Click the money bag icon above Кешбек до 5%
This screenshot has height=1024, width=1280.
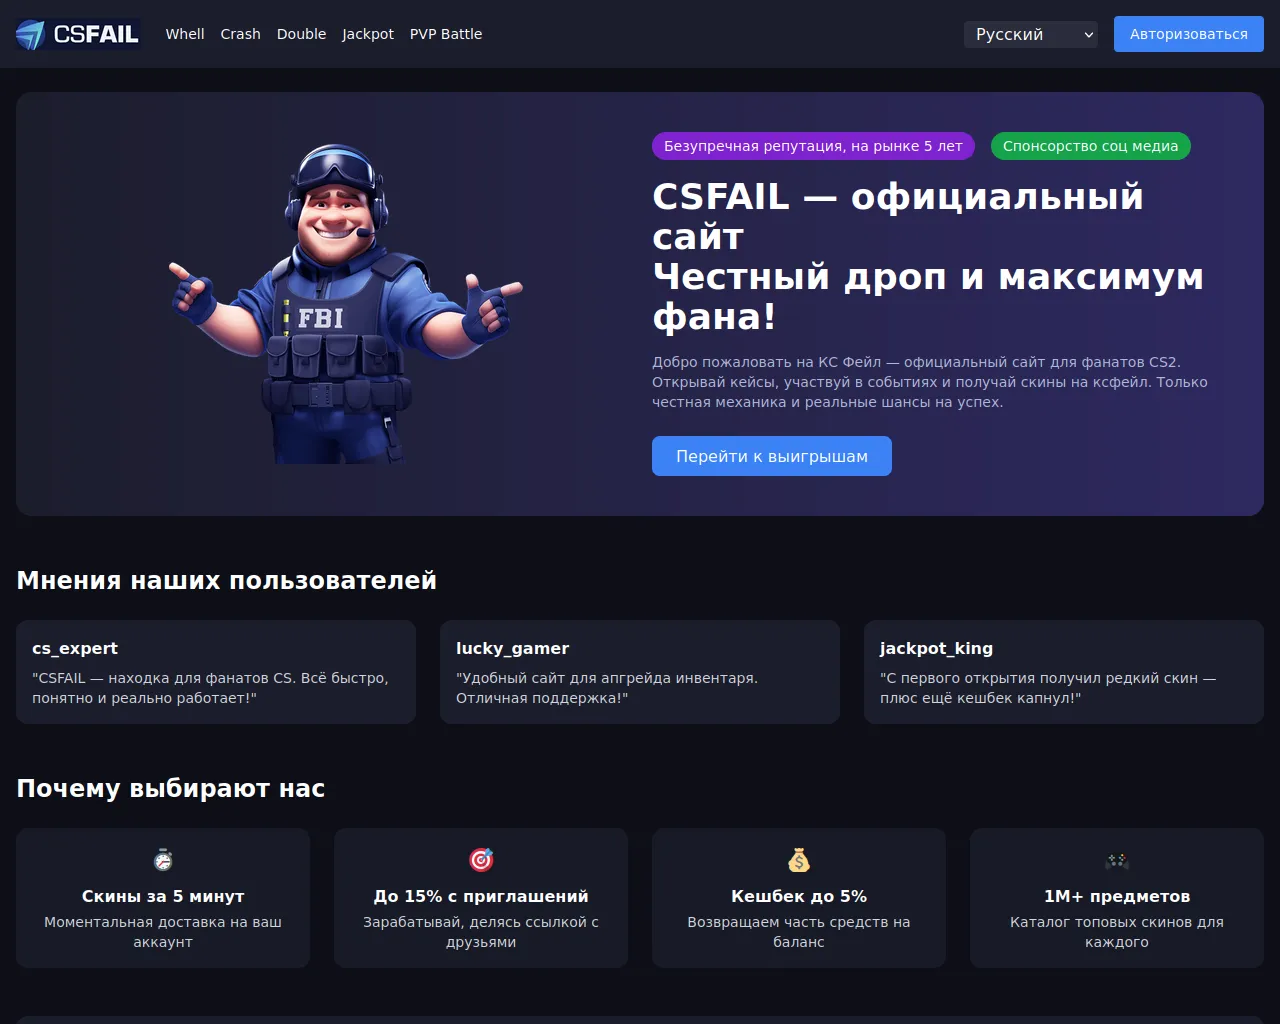[799, 860]
